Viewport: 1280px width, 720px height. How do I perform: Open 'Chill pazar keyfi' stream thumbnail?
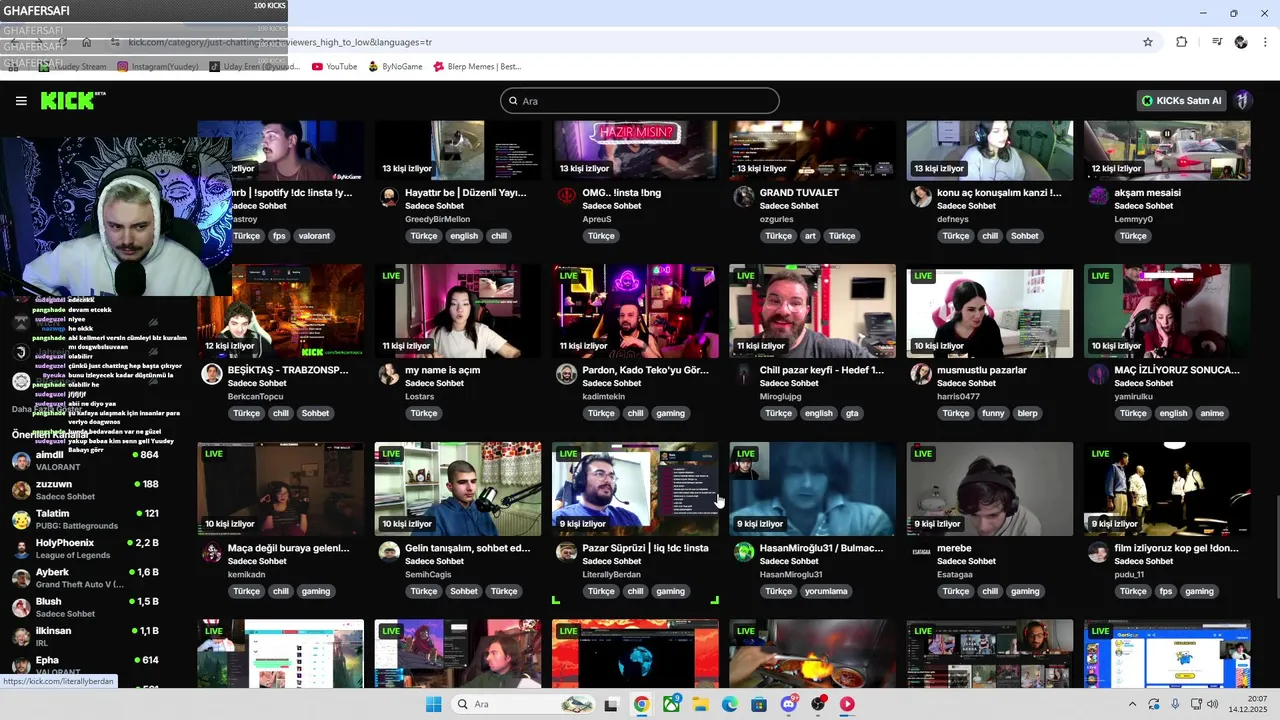[x=812, y=311]
